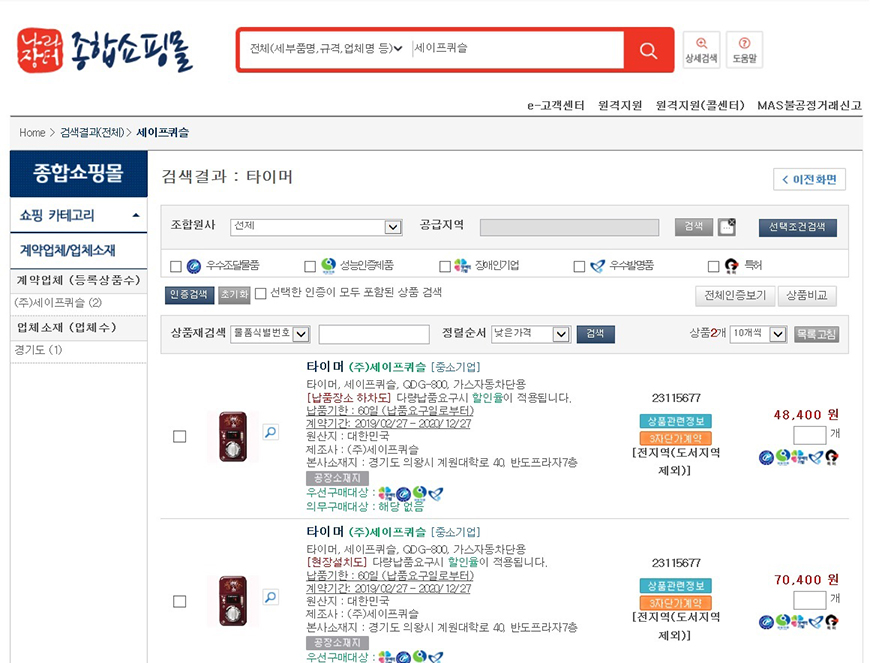Image resolution: width=870 pixels, height=663 pixels.
Task: Check the 특허 checkbox
Action: [714, 267]
